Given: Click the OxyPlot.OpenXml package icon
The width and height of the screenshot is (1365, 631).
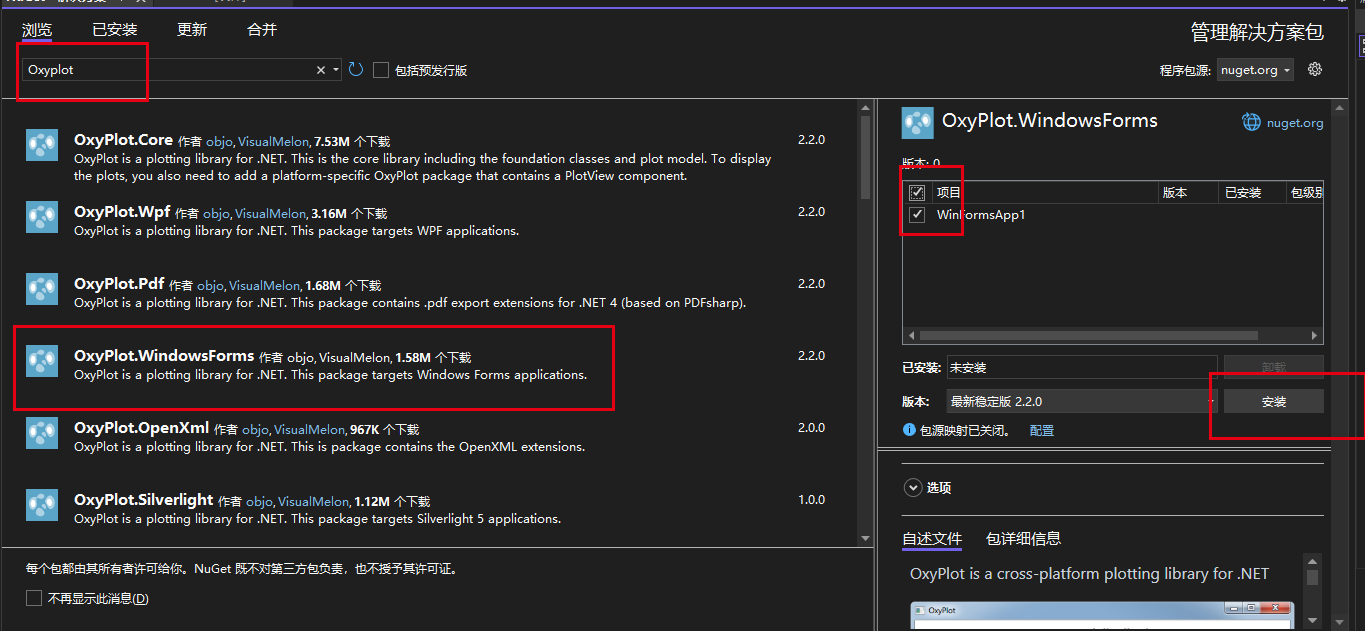Looking at the screenshot, I should click(42, 433).
